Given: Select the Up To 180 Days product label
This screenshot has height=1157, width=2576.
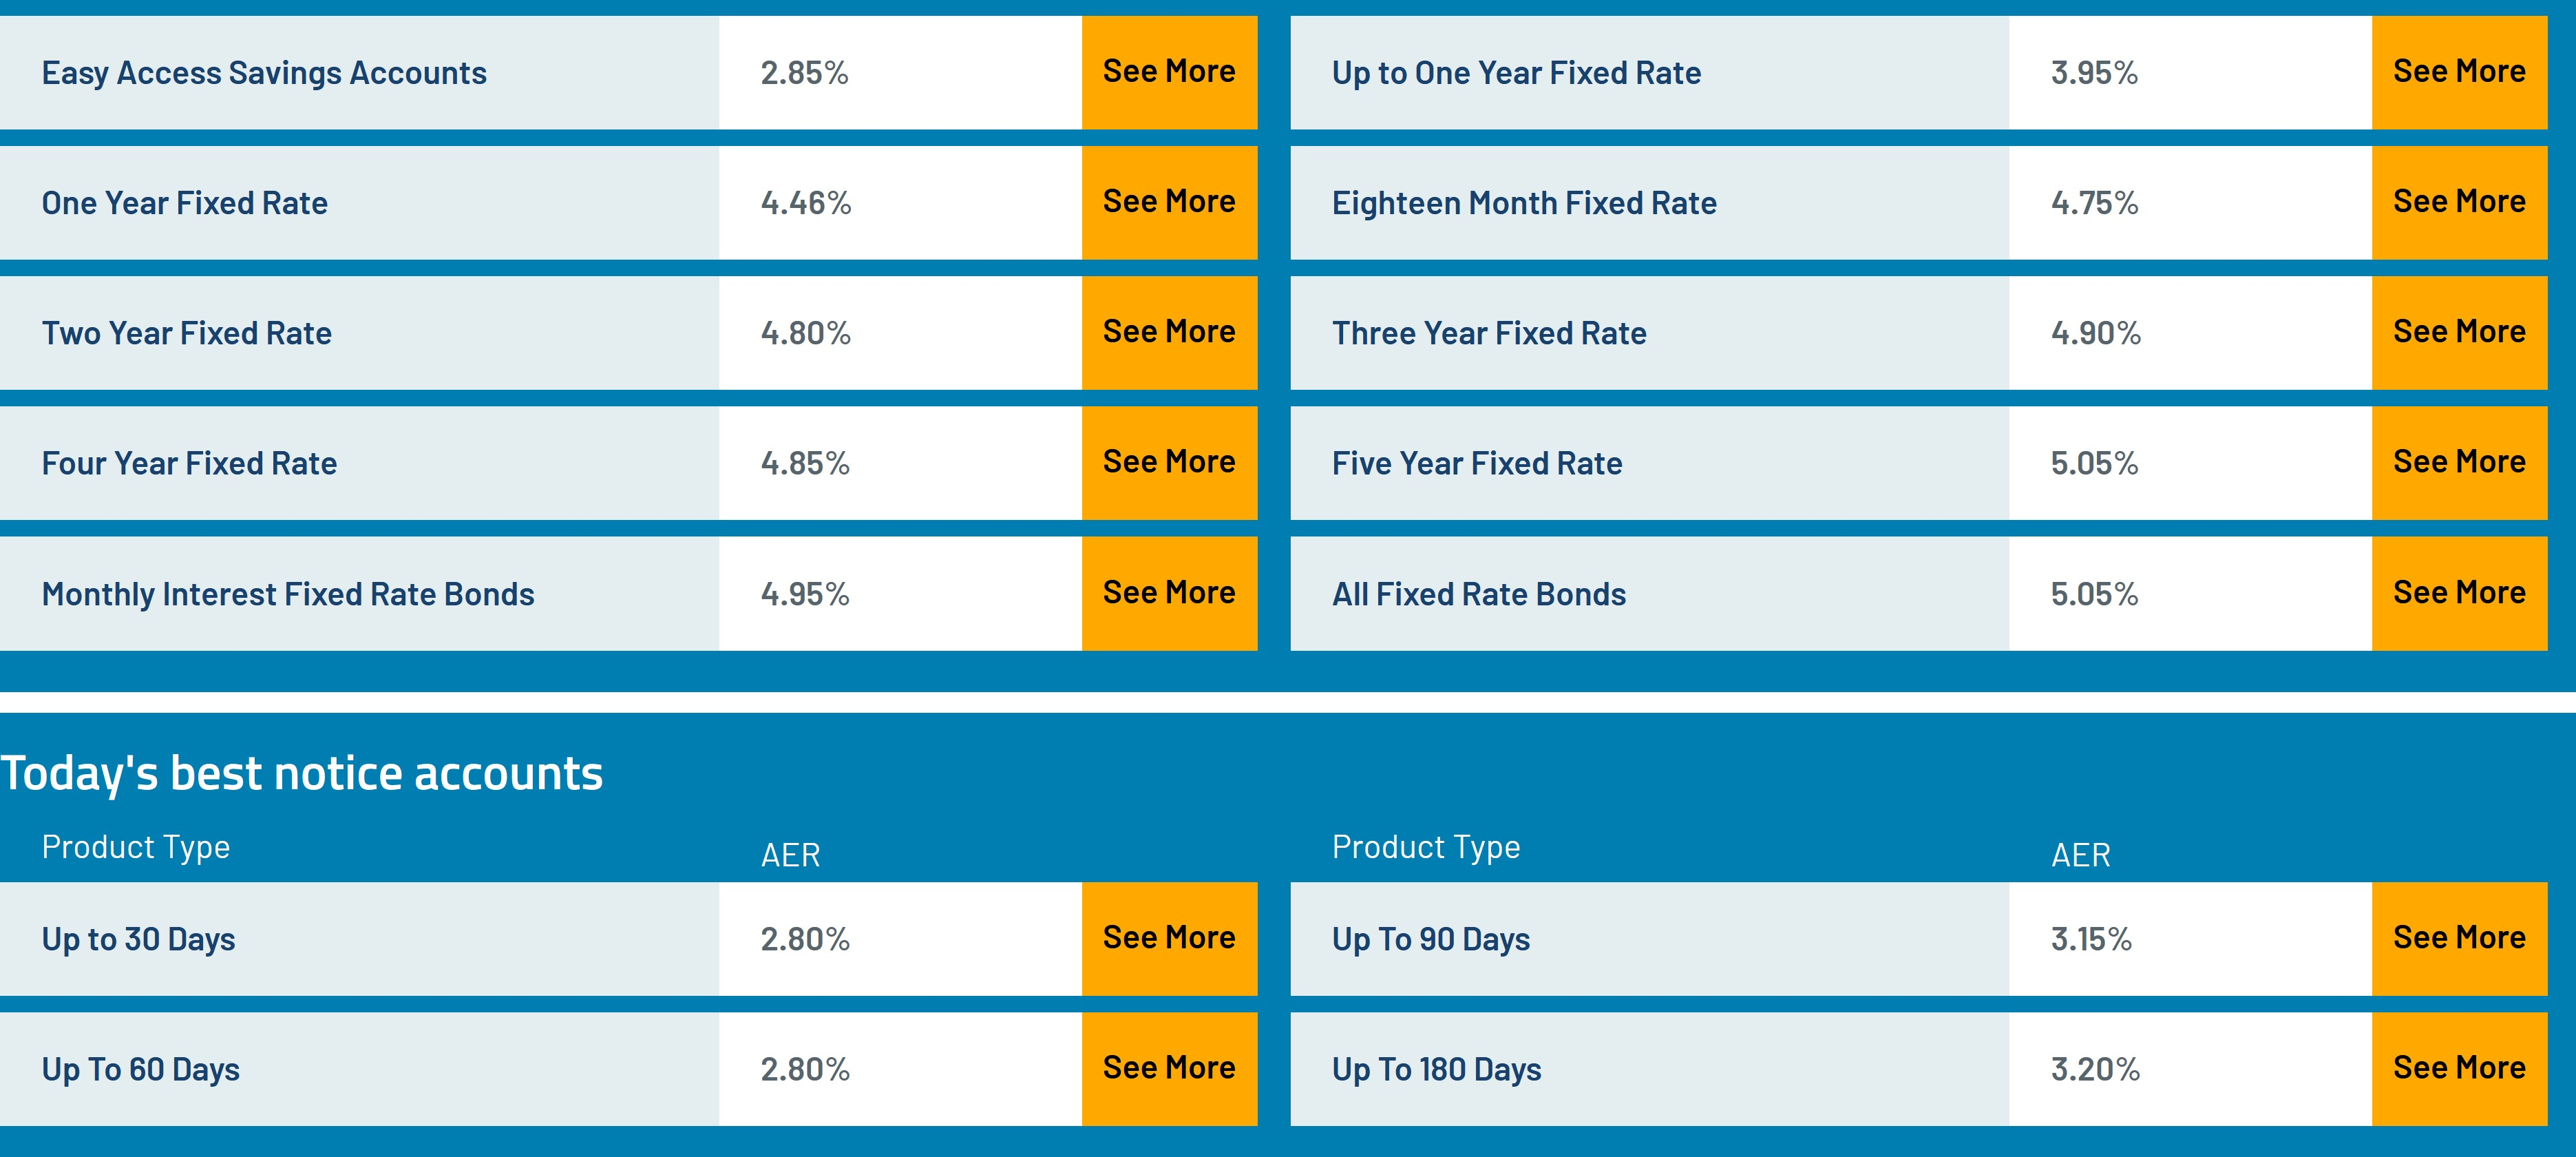Looking at the screenshot, I should (x=1436, y=1069).
